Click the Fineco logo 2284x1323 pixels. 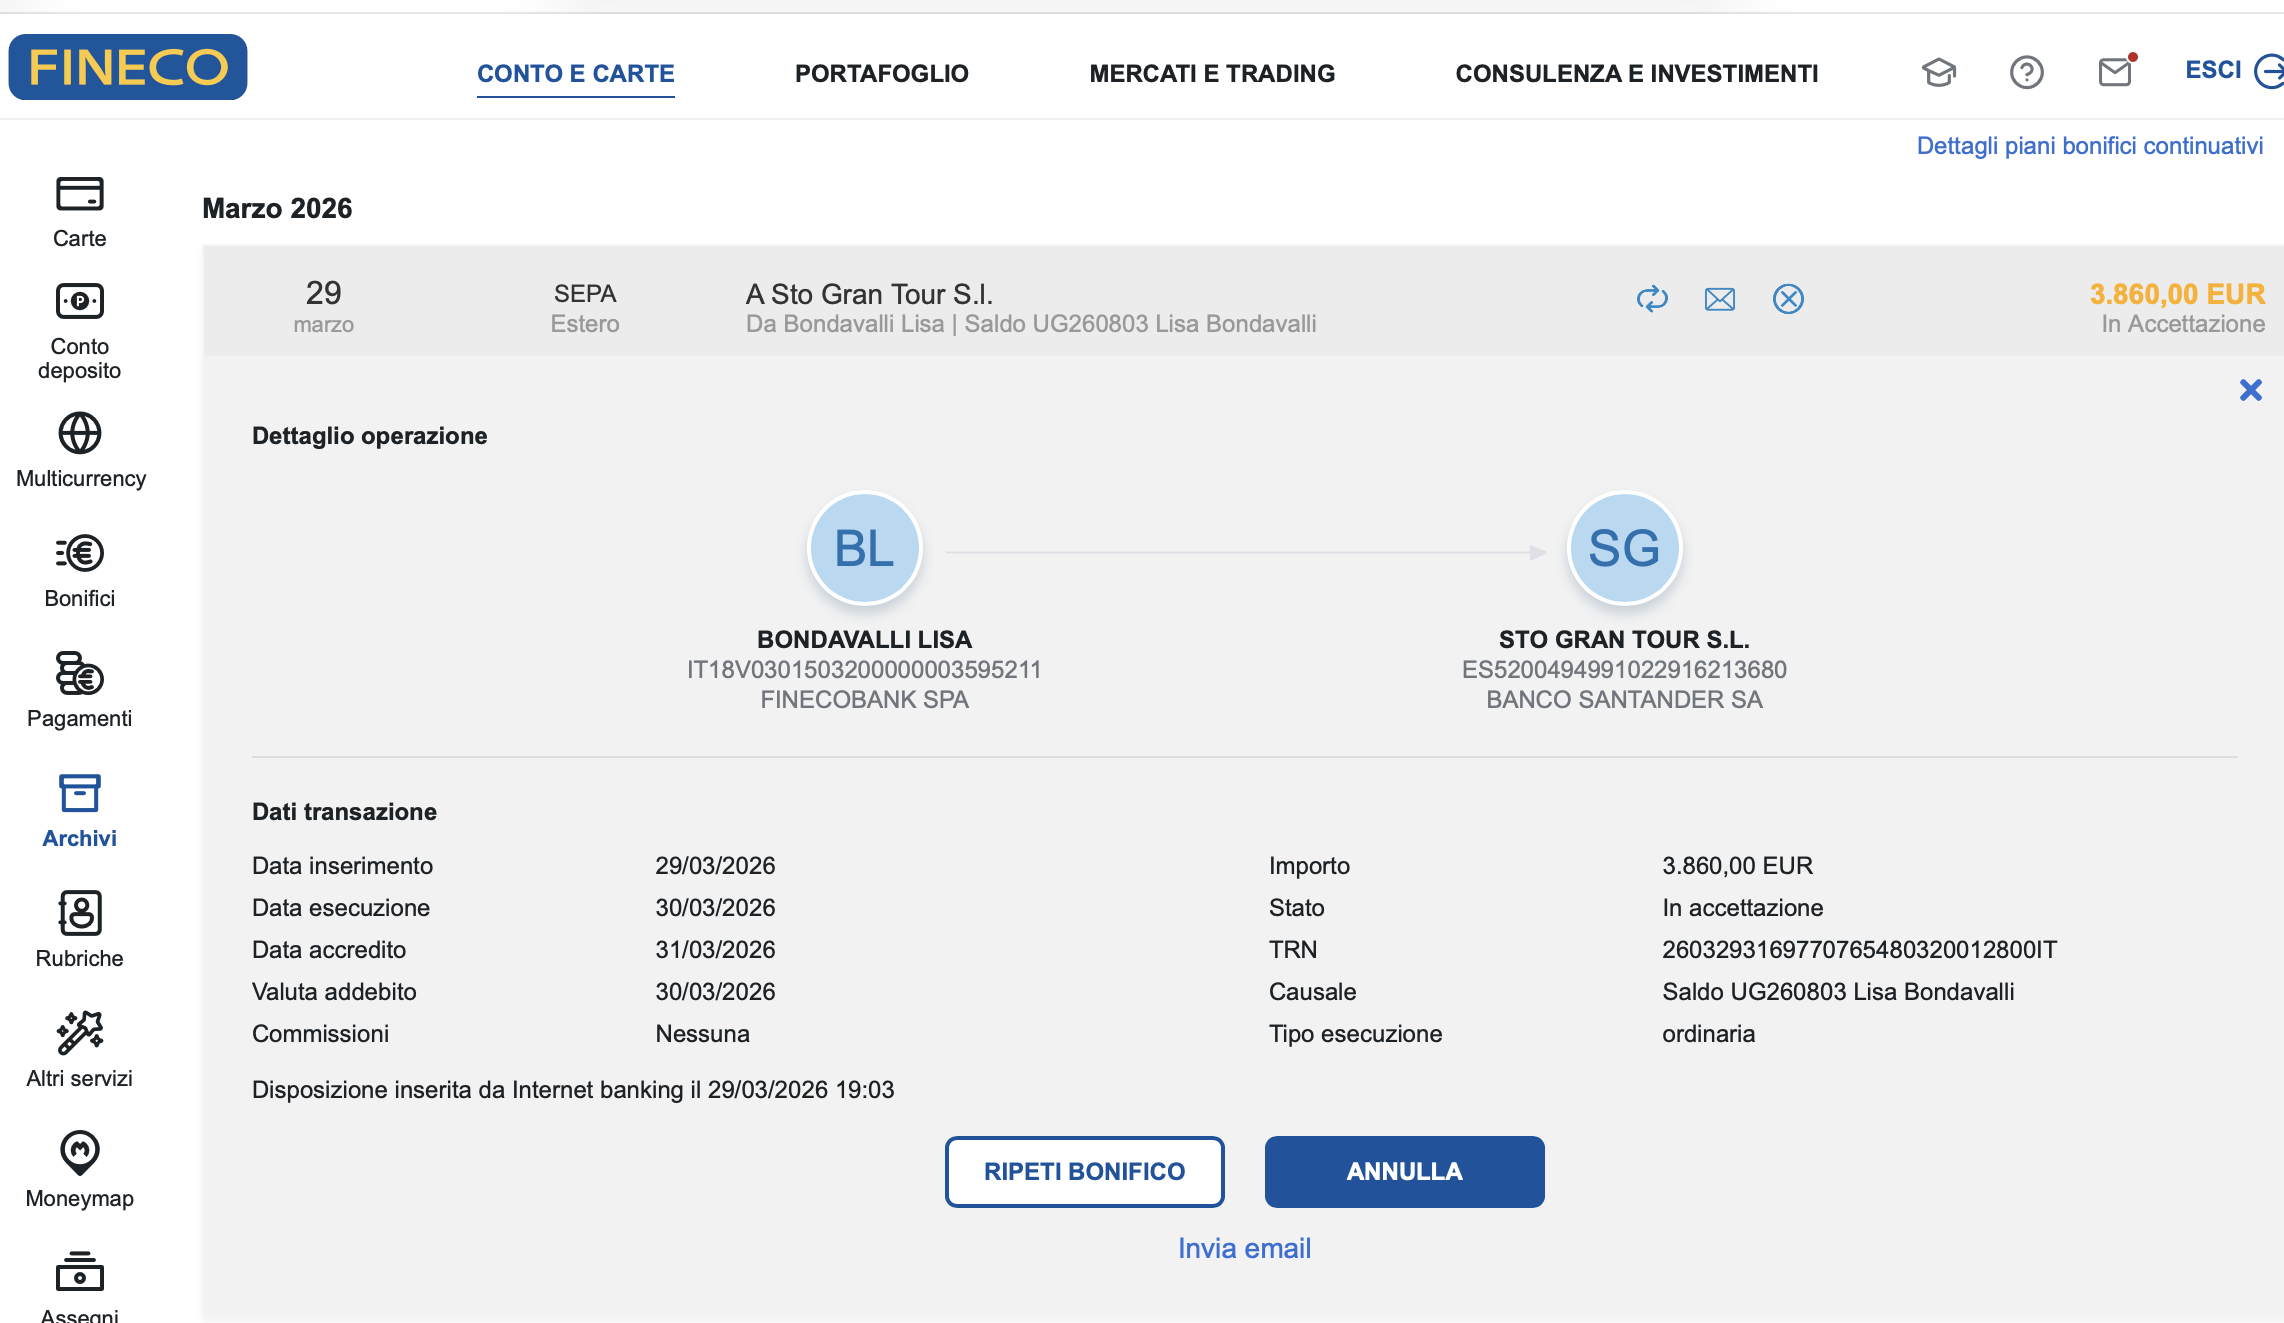(128, 67)
